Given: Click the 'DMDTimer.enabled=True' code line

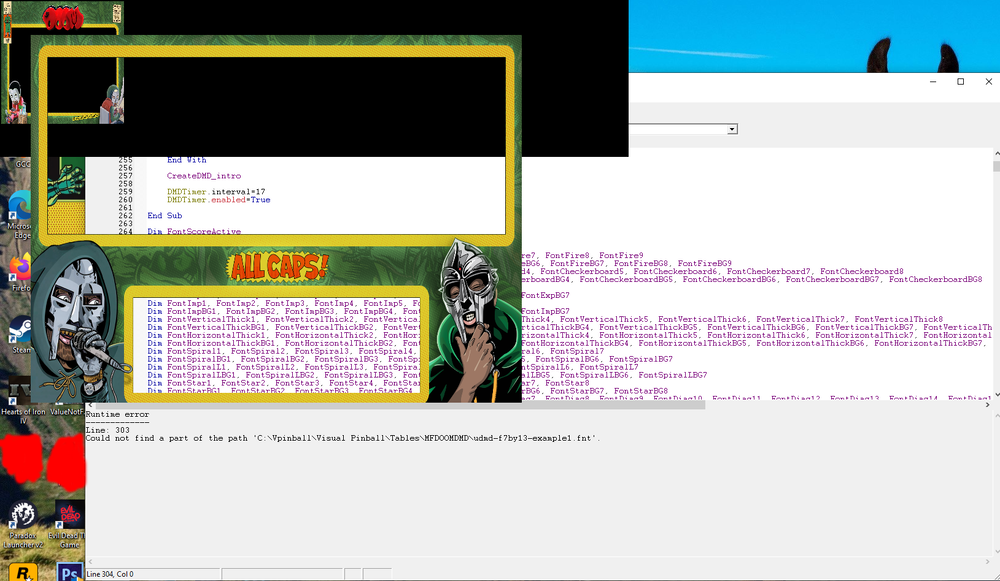Looking at the screenshot, I should [x=219, y=200].
